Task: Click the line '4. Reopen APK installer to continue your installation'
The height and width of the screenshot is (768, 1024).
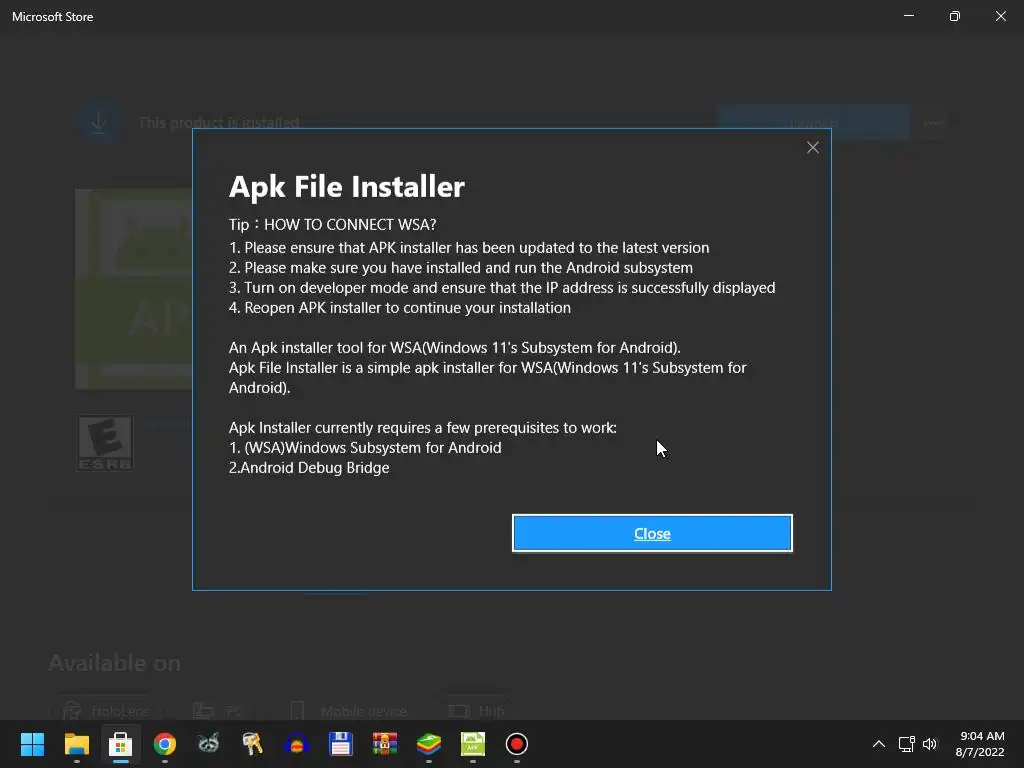Action: [400, 308]
